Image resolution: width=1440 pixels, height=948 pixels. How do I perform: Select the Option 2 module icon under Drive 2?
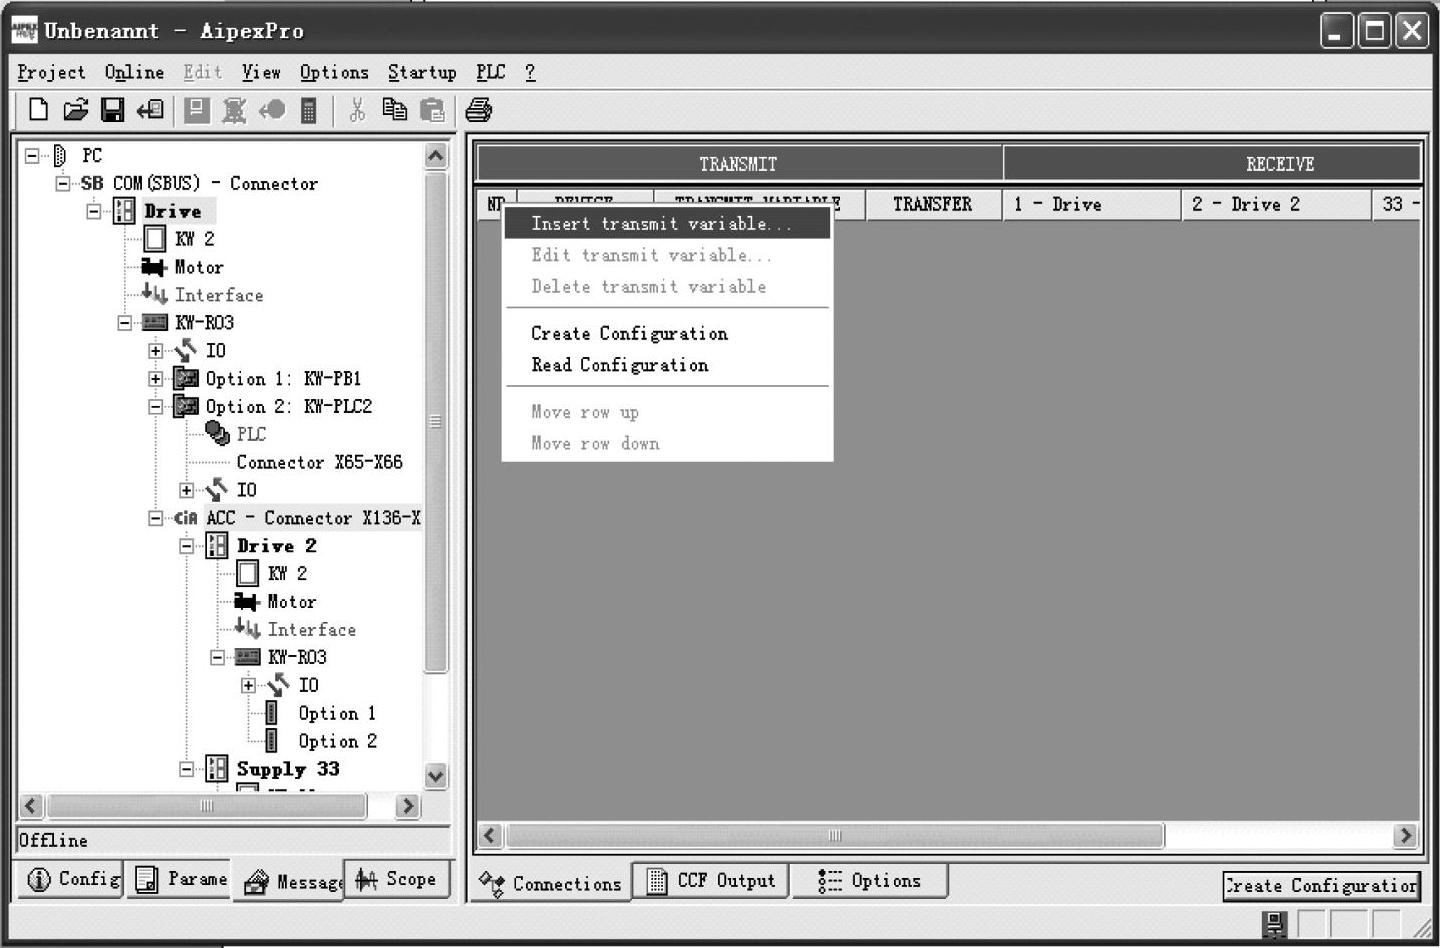pos(271,741)
